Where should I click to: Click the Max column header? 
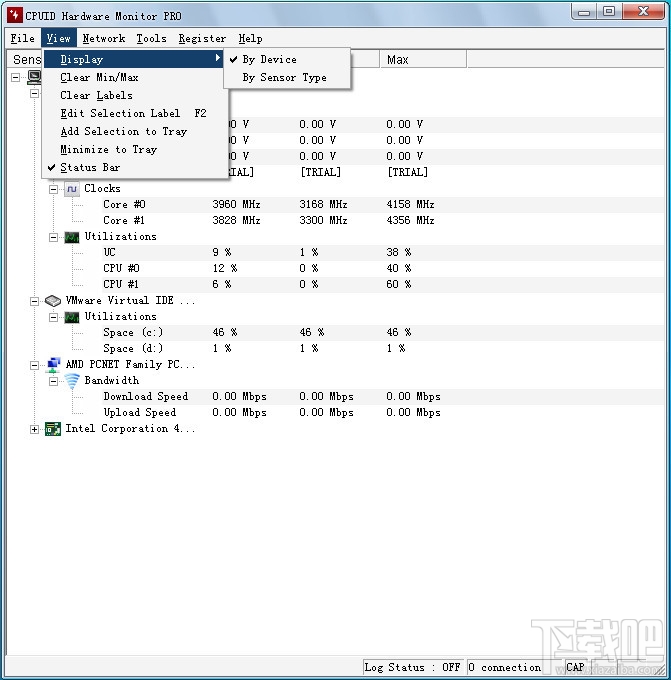click(x=423, y=59)
